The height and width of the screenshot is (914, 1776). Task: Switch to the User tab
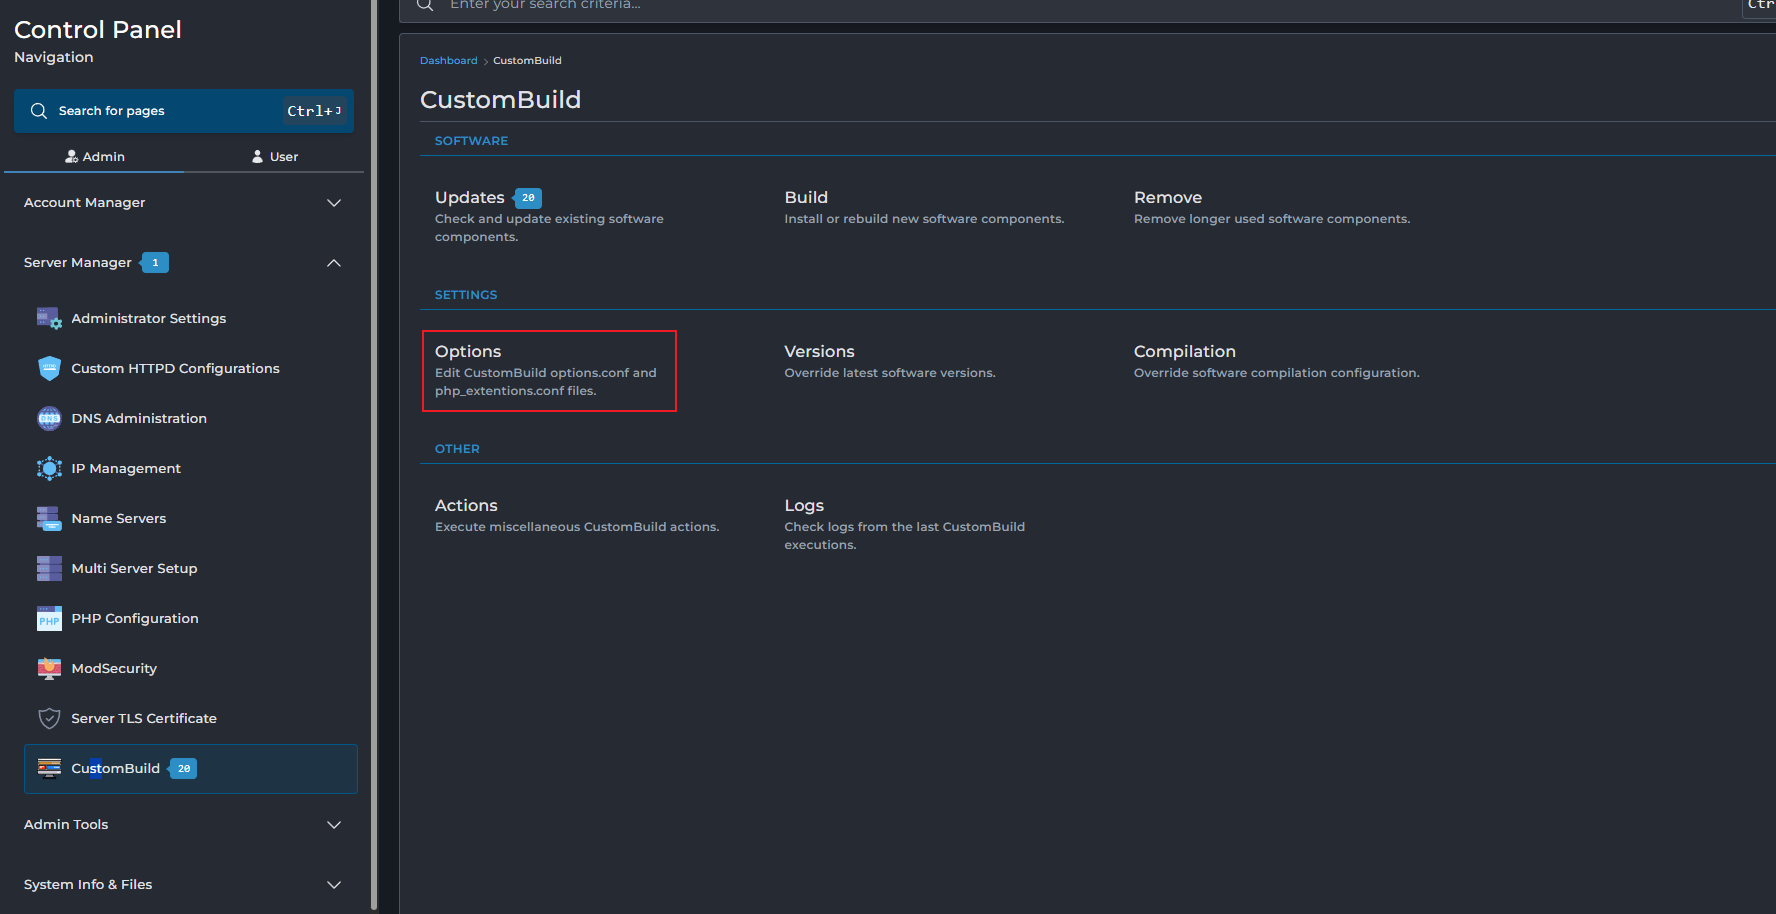pos(274,156)
